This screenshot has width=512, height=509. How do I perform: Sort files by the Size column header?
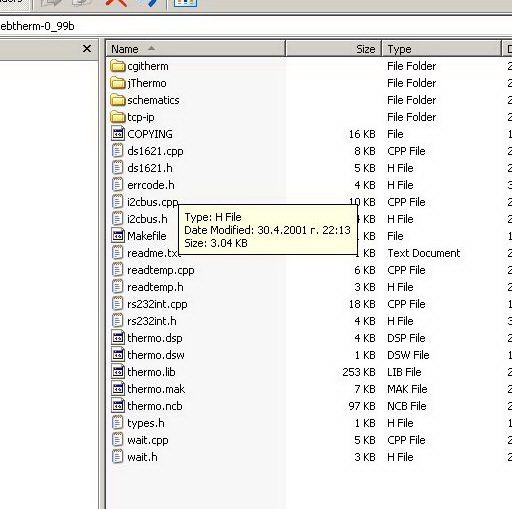[x=333, y=49]
